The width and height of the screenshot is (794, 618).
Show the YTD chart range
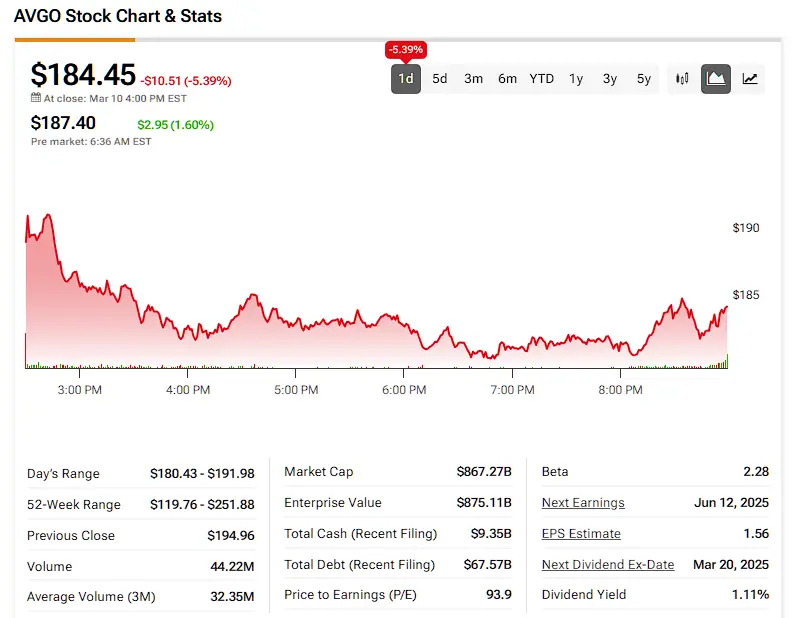pyautogui.click(x=541, y=79)
